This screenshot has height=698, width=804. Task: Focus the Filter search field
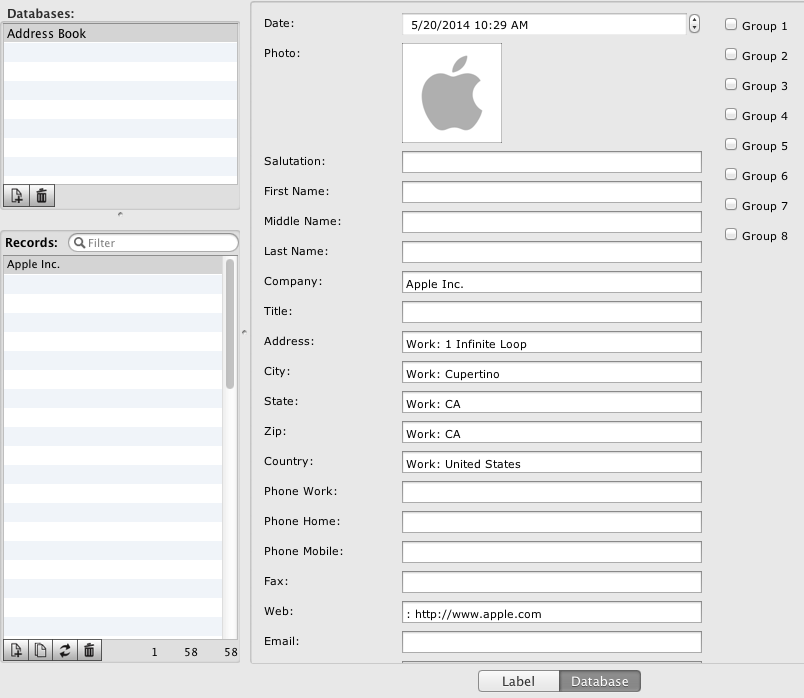[153, 243]
